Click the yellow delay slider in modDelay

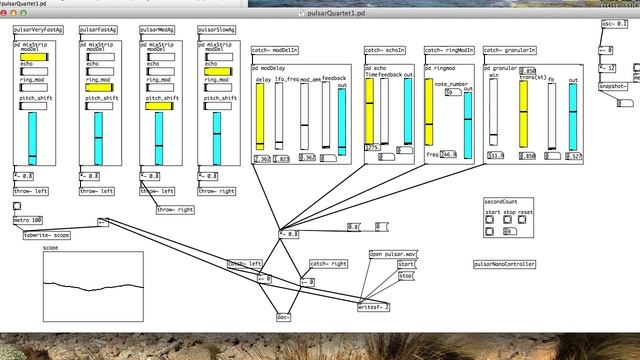coord(260,116)
